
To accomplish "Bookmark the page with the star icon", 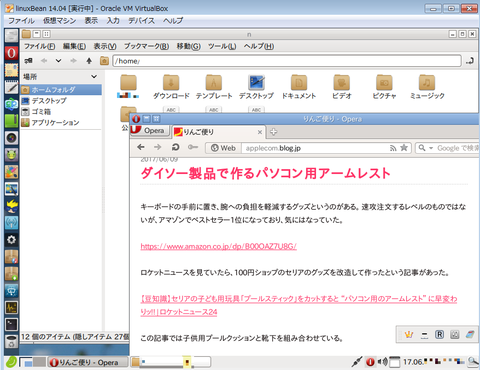I will click(x=404, y=148).
